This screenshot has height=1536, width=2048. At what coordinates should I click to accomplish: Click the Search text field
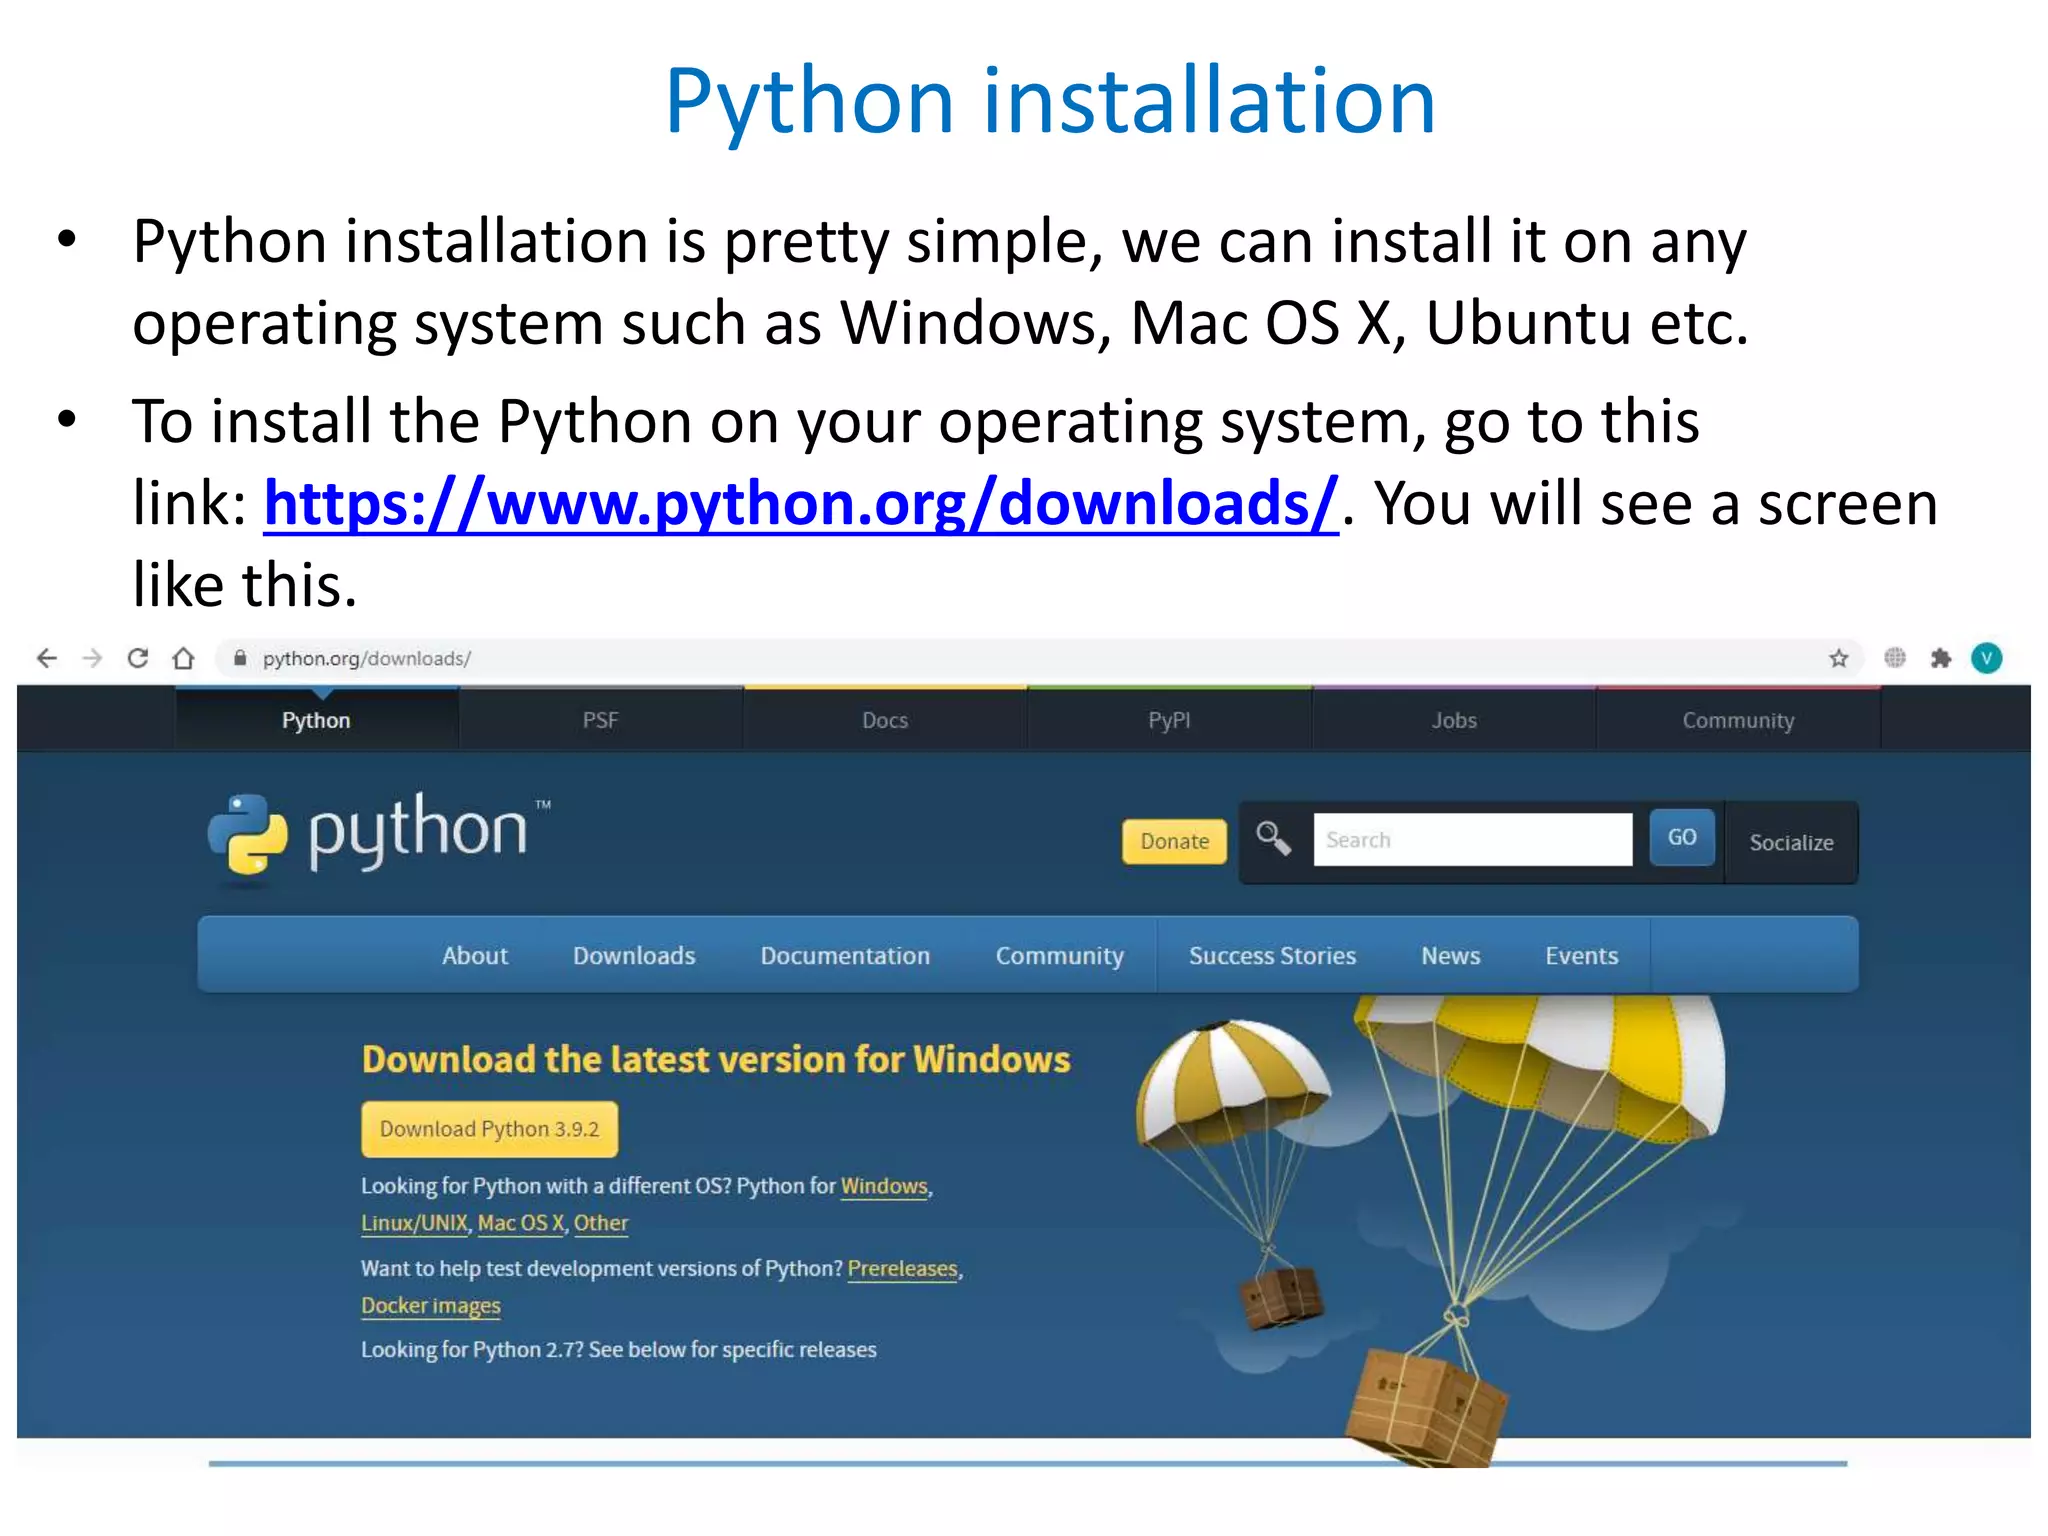click(x=1472, y=839)
